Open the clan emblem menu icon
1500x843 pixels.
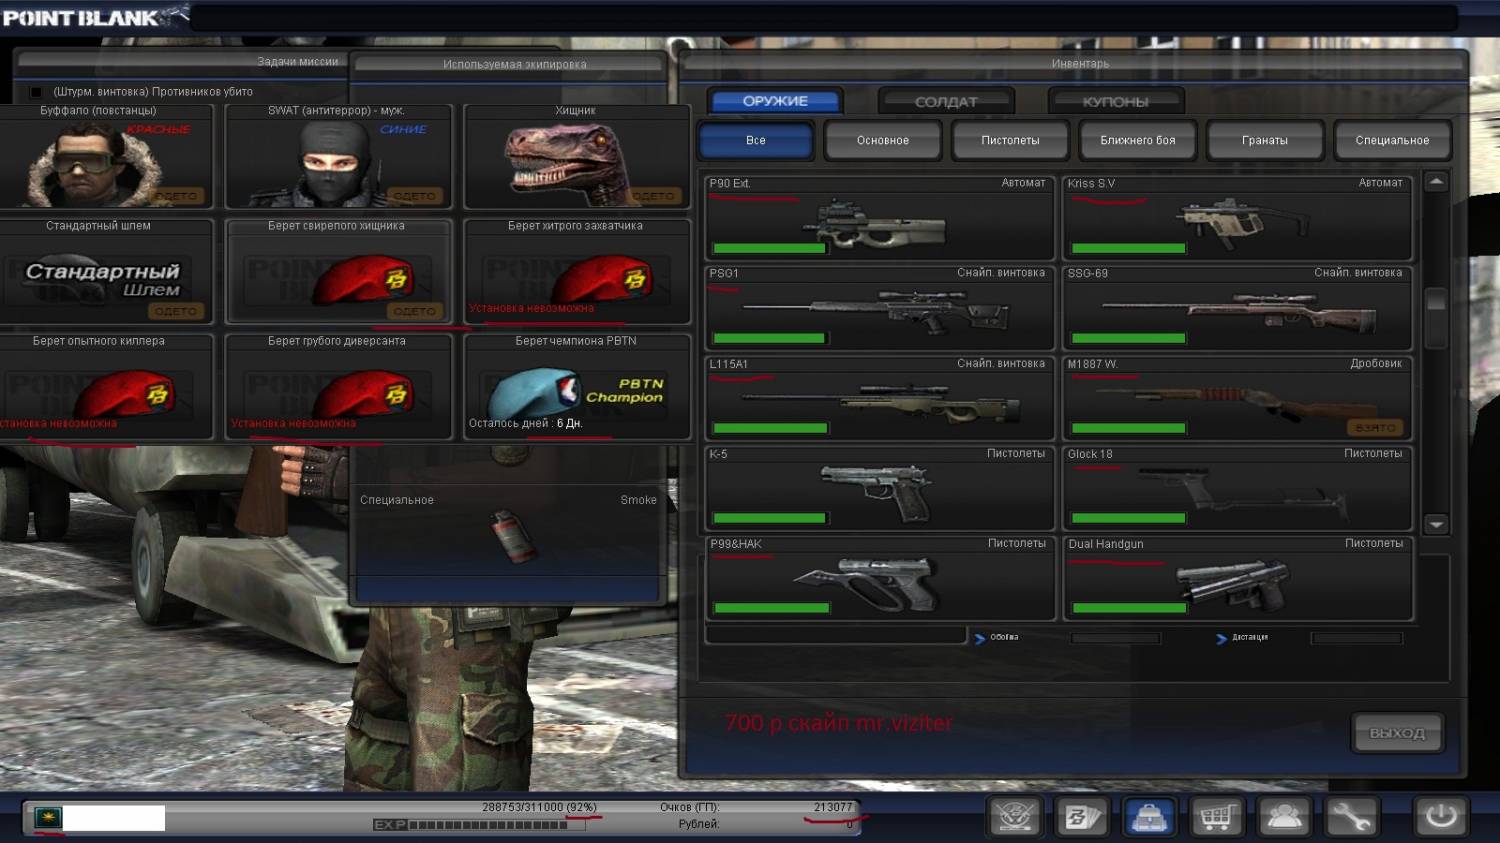(1015, 817)
